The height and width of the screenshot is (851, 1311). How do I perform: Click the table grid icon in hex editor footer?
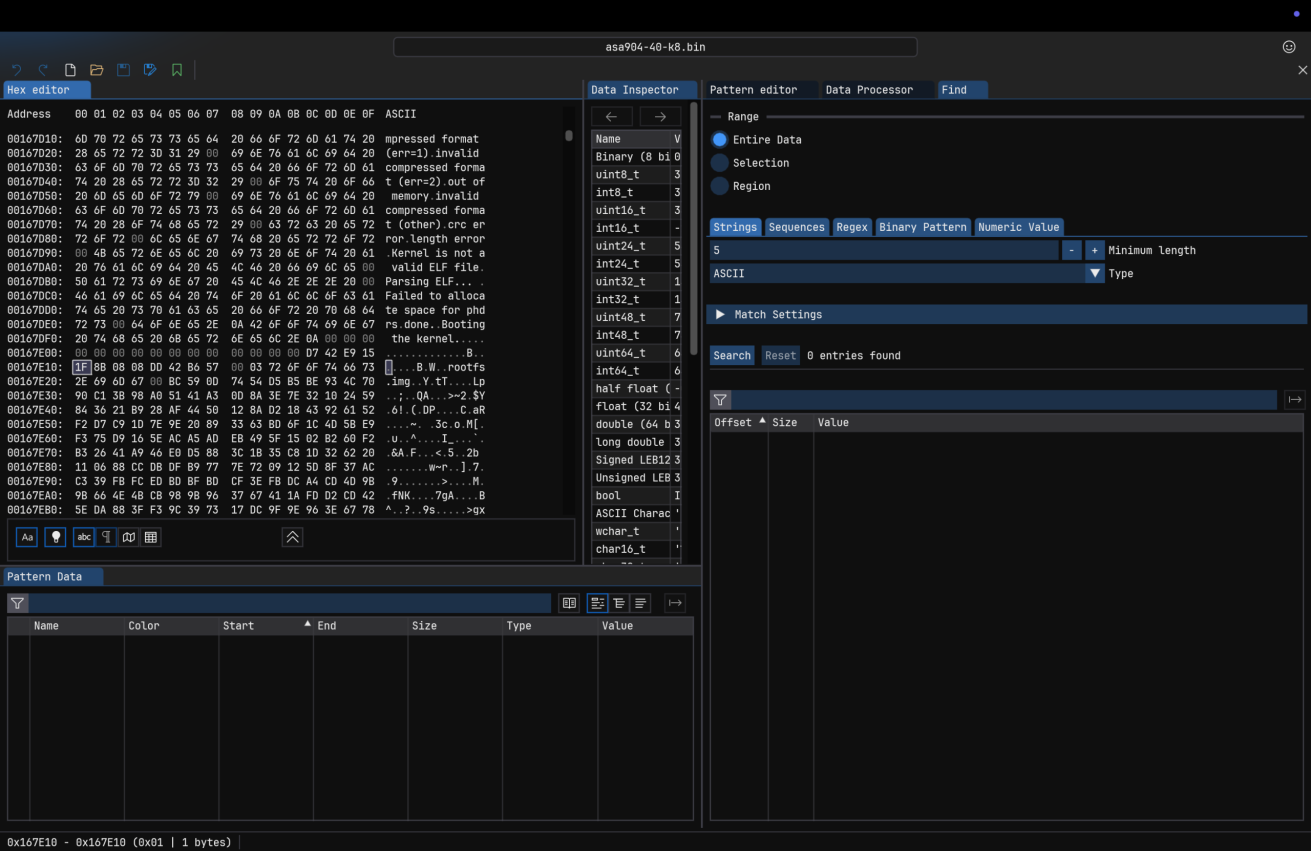(x=151, y=537)
